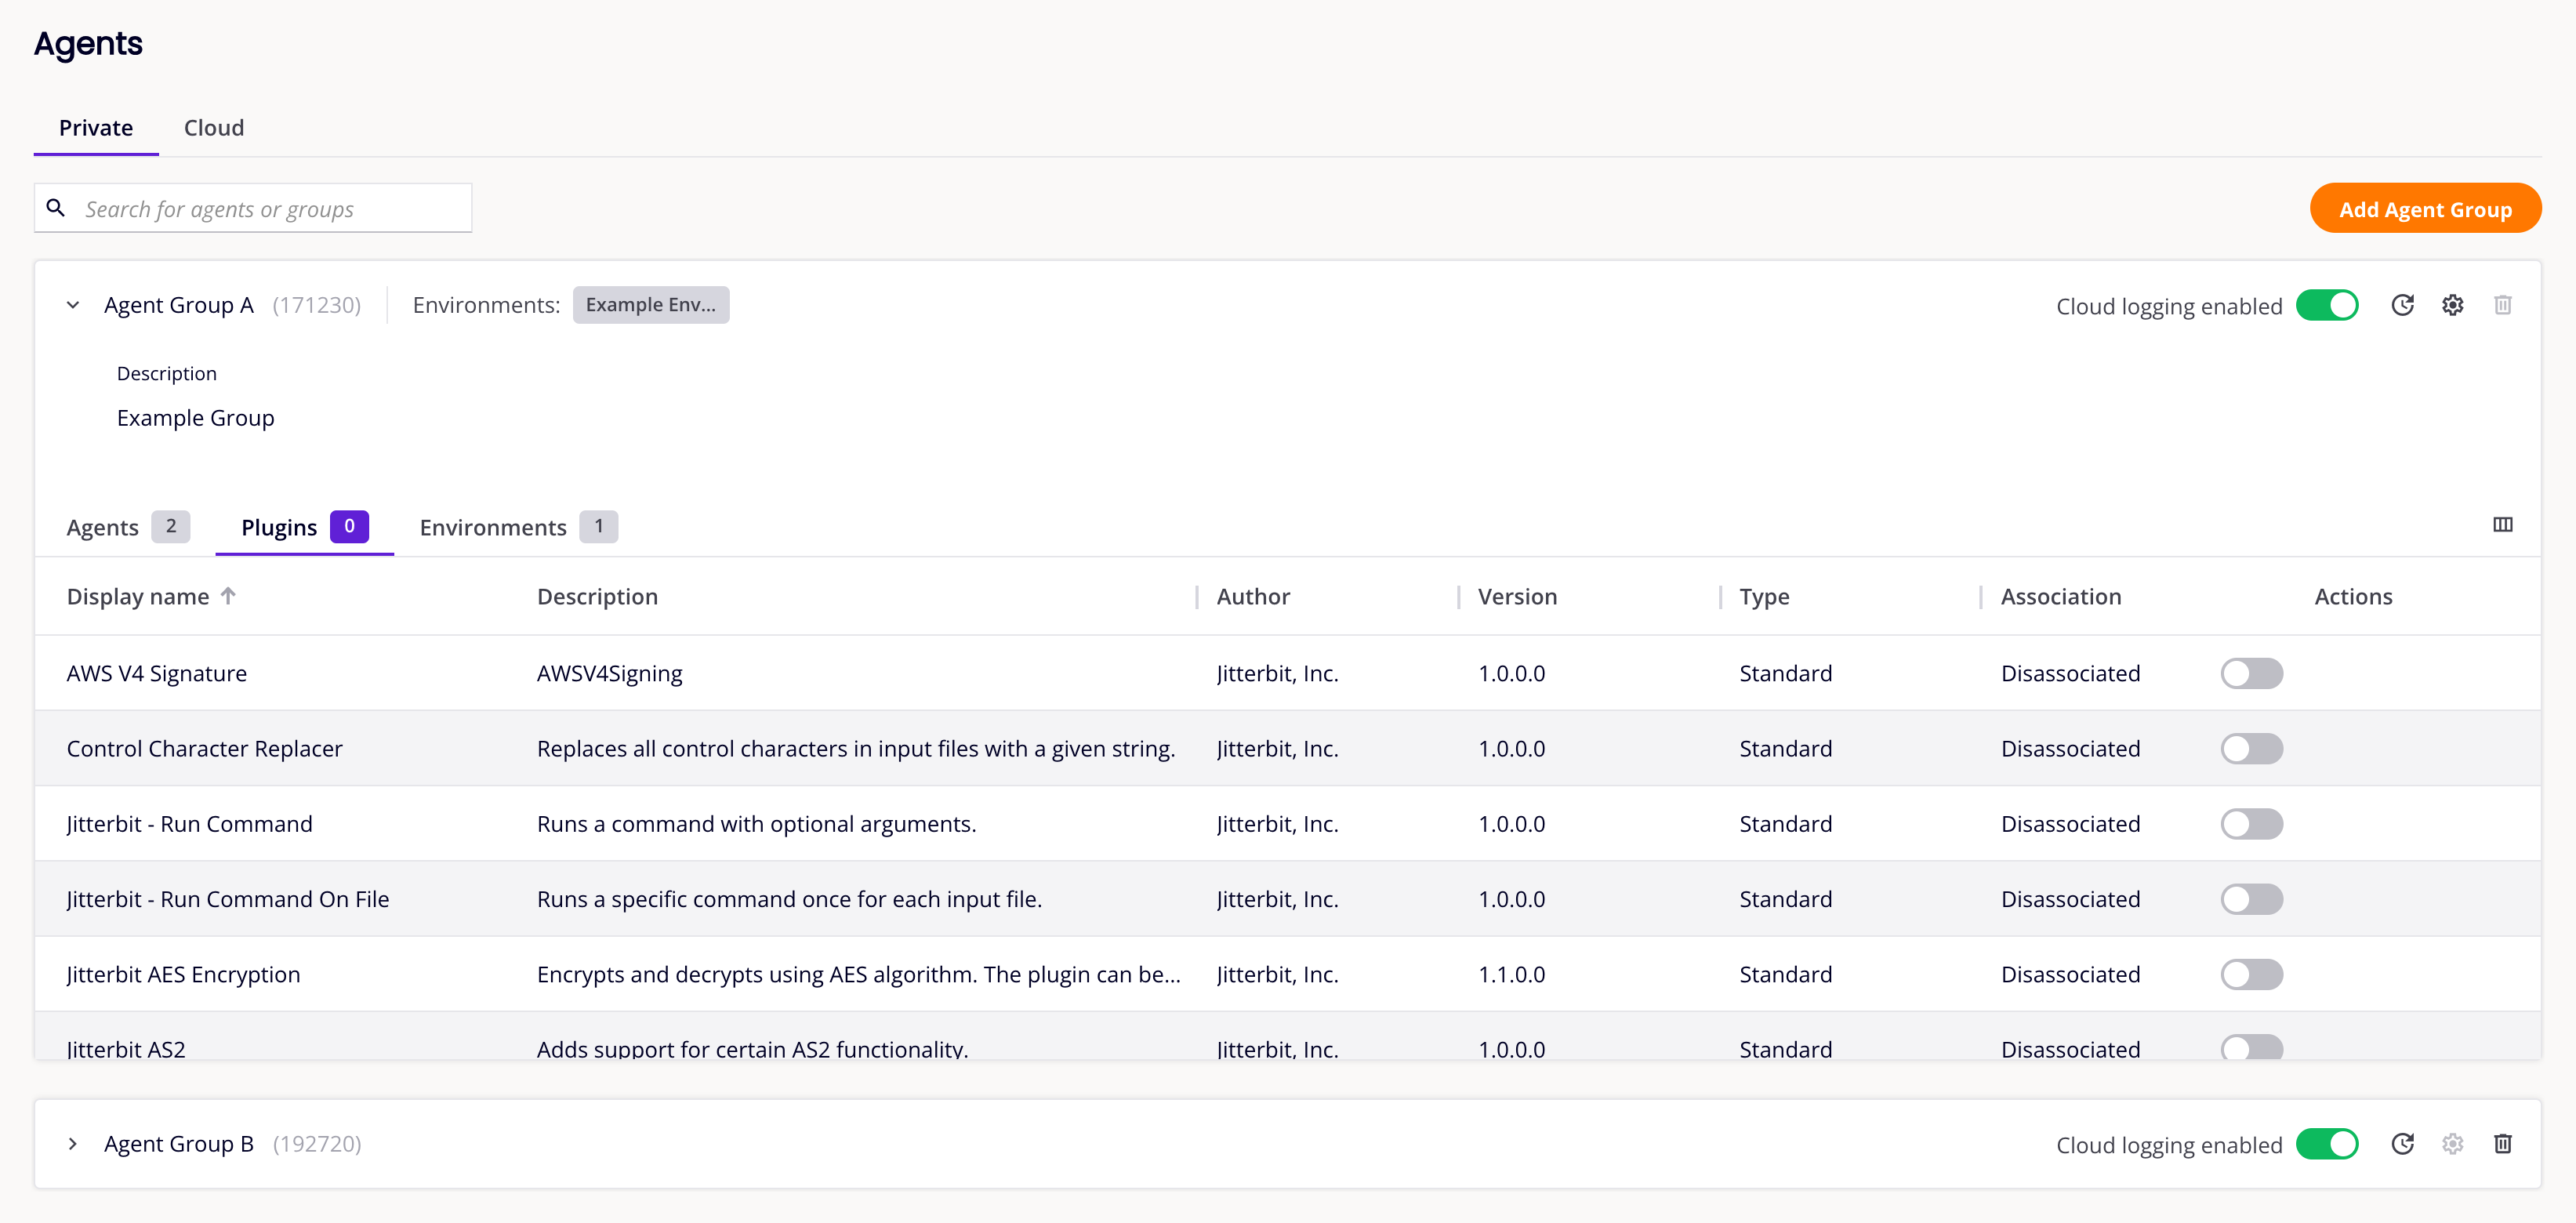Expand the Example Env environment tag
2576x1223 pixels.
point(651,304)
